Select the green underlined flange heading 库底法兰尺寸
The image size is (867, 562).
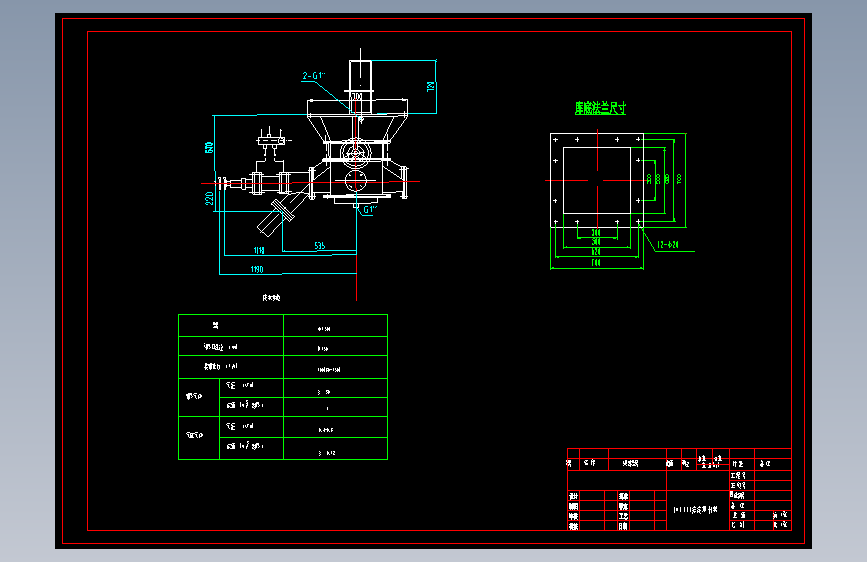point(600,108)
